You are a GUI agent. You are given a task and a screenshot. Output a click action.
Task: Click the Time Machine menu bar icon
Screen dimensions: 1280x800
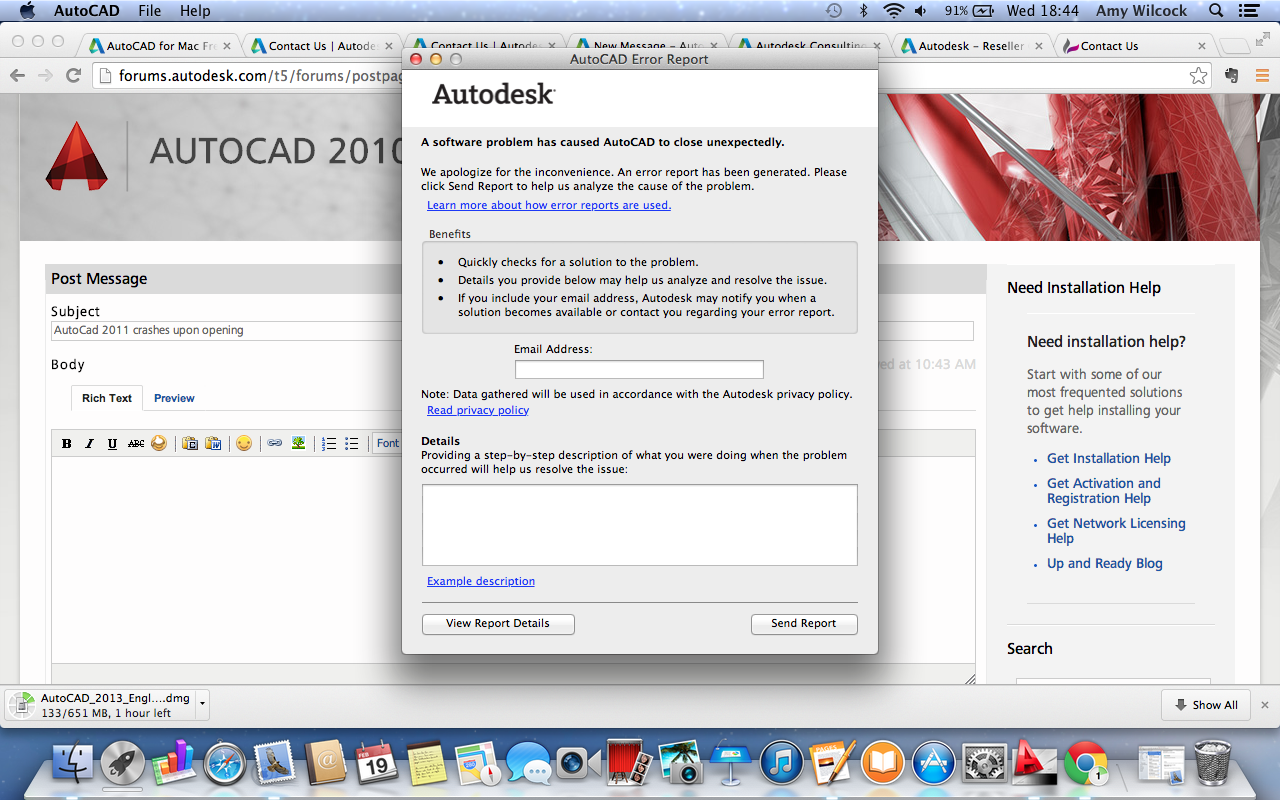point(834,11)
